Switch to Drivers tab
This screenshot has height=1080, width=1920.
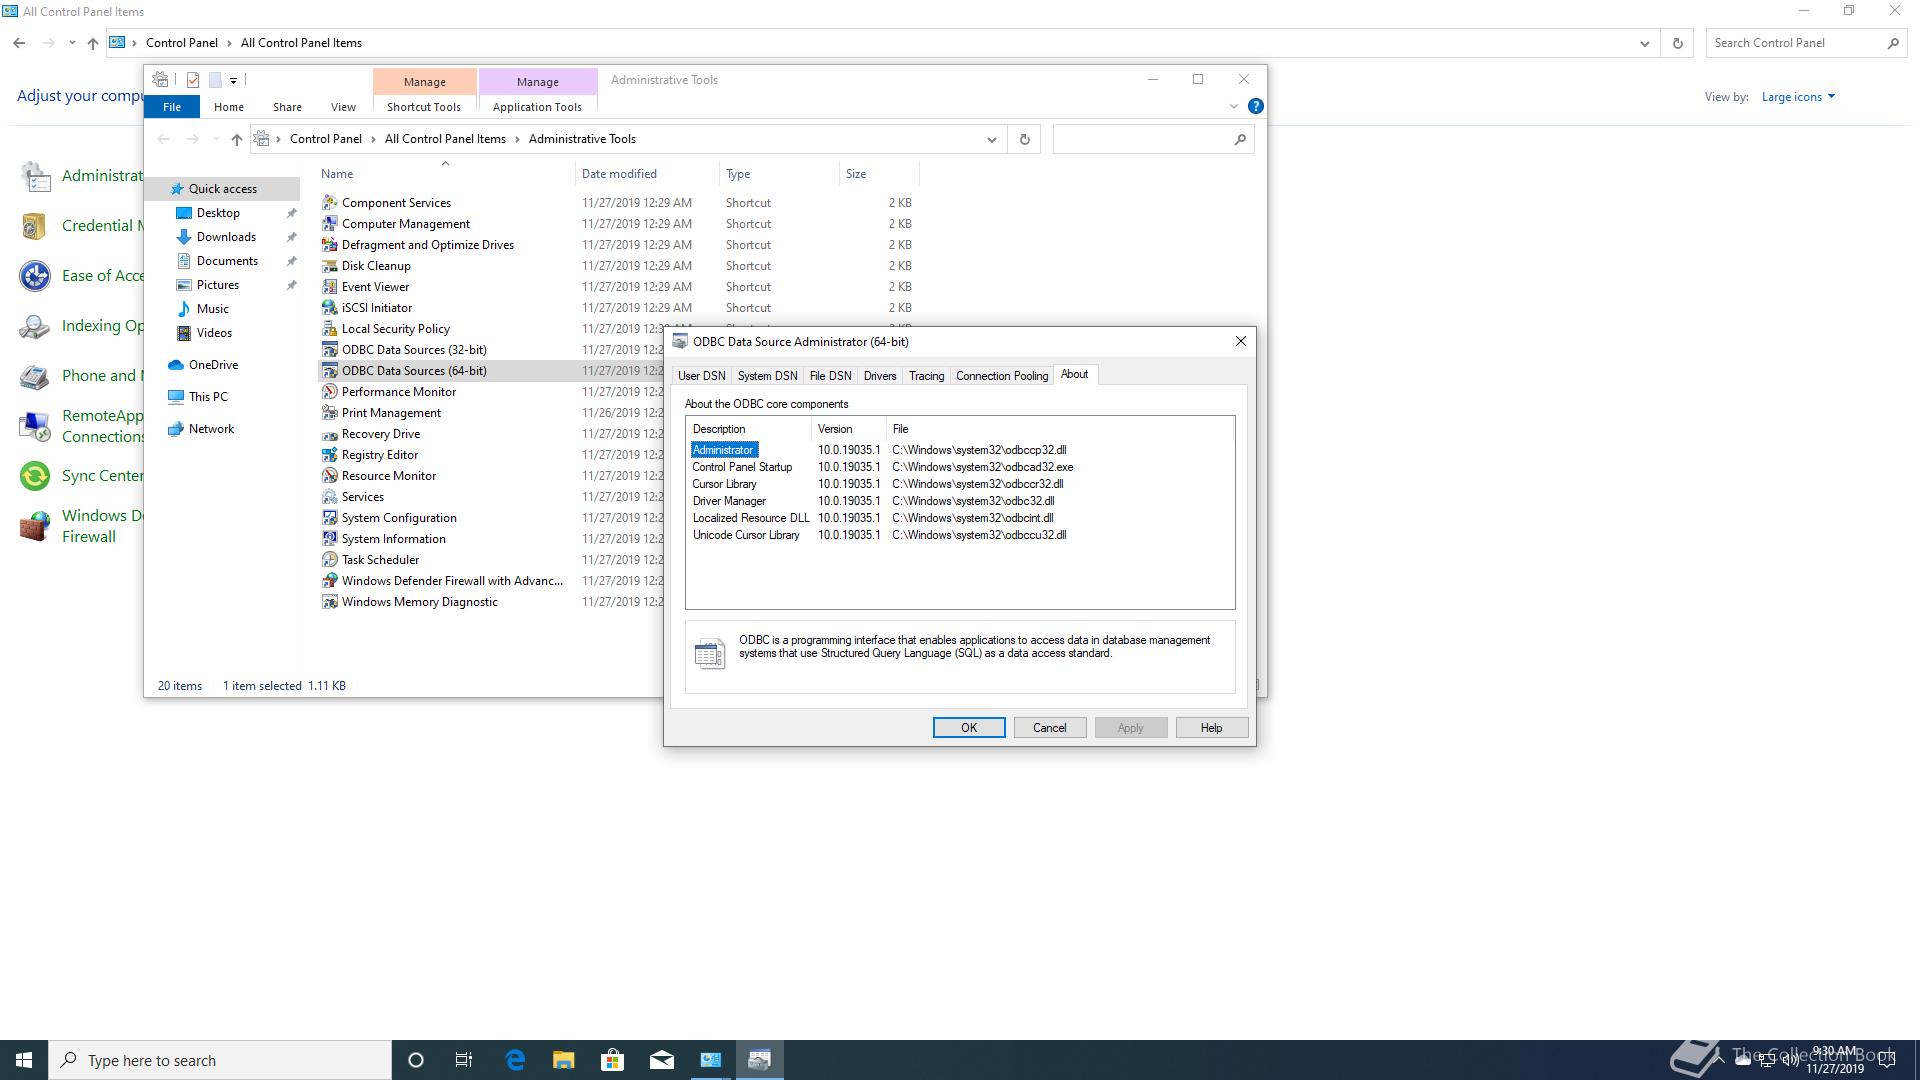880,376
